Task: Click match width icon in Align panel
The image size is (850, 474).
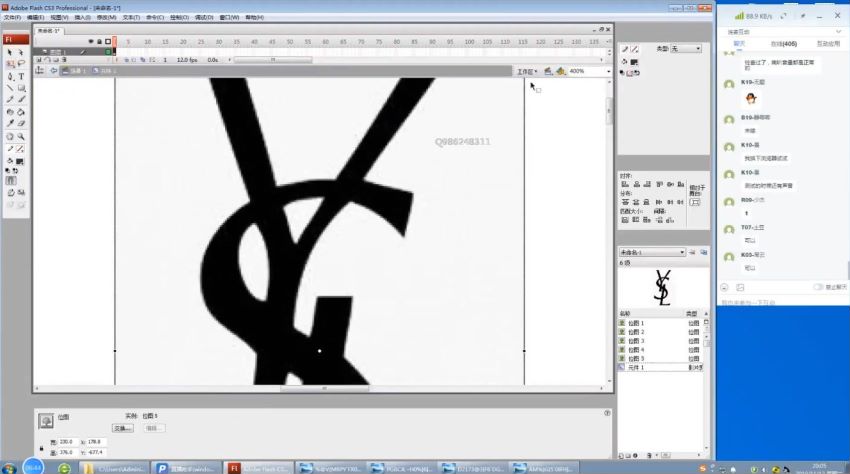Action: pos(625,220)
